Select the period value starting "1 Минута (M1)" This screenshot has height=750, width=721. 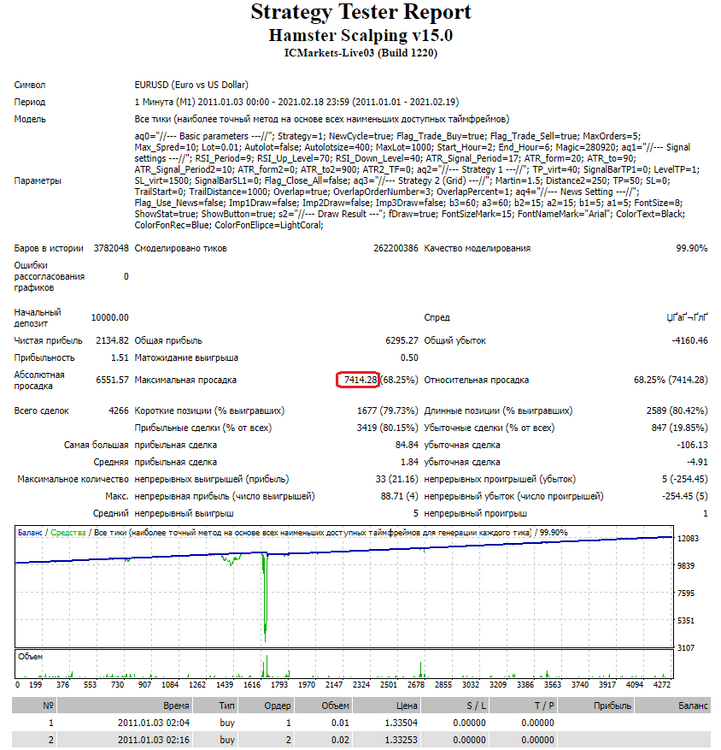coord(297,102)
